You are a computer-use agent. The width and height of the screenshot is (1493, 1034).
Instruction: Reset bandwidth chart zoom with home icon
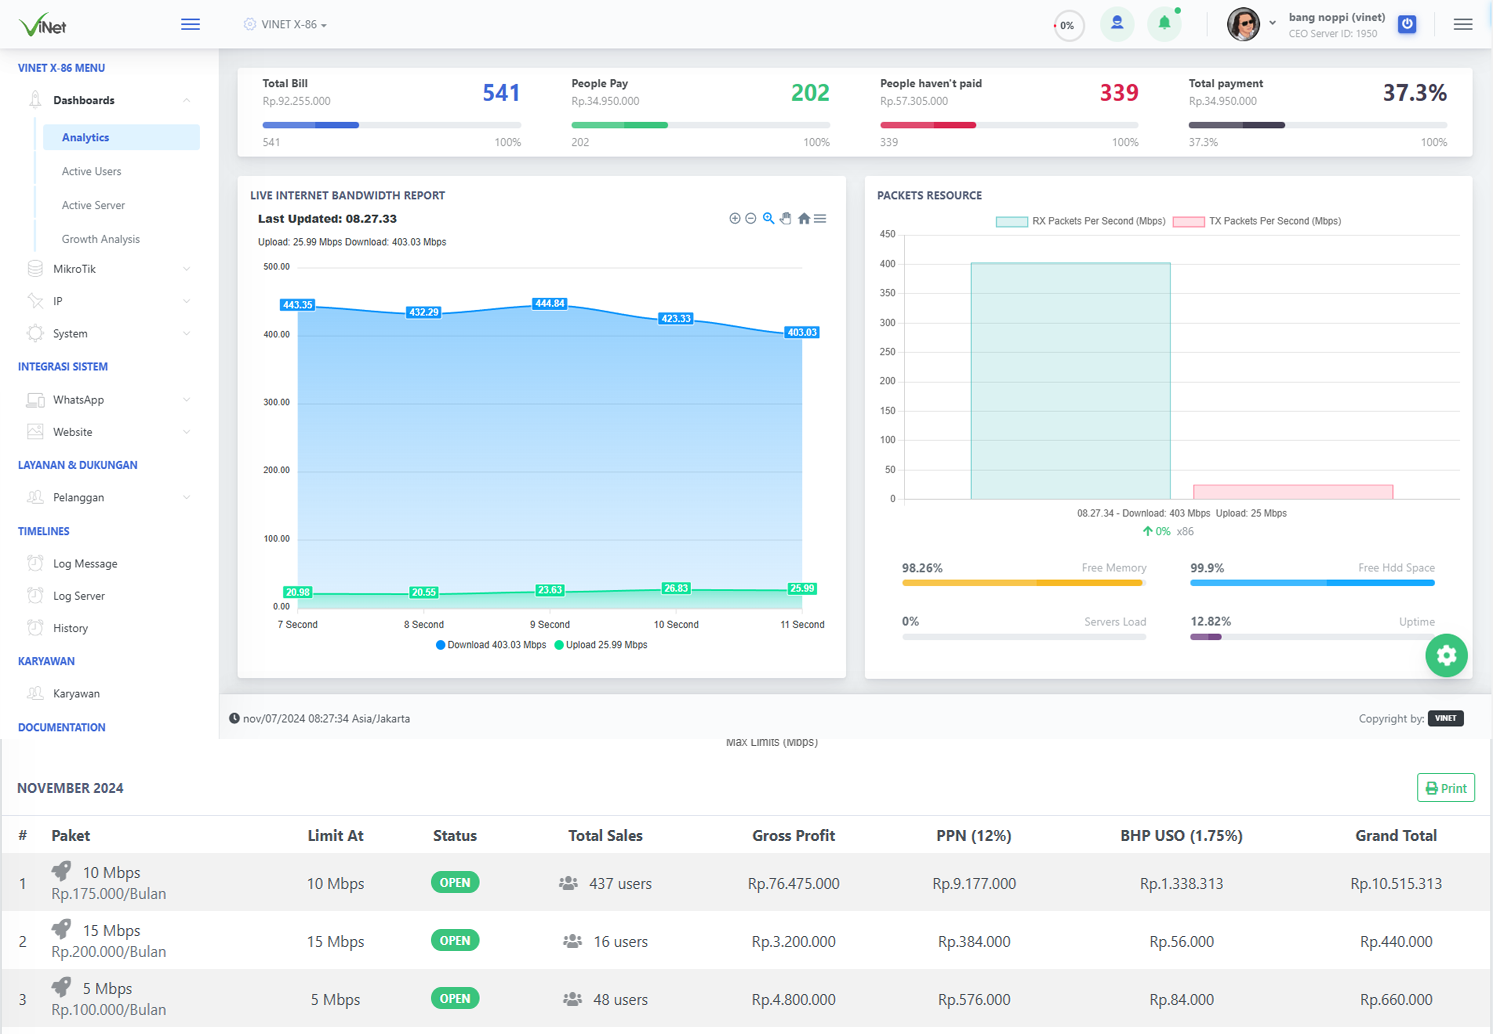[x=804, y=218]
